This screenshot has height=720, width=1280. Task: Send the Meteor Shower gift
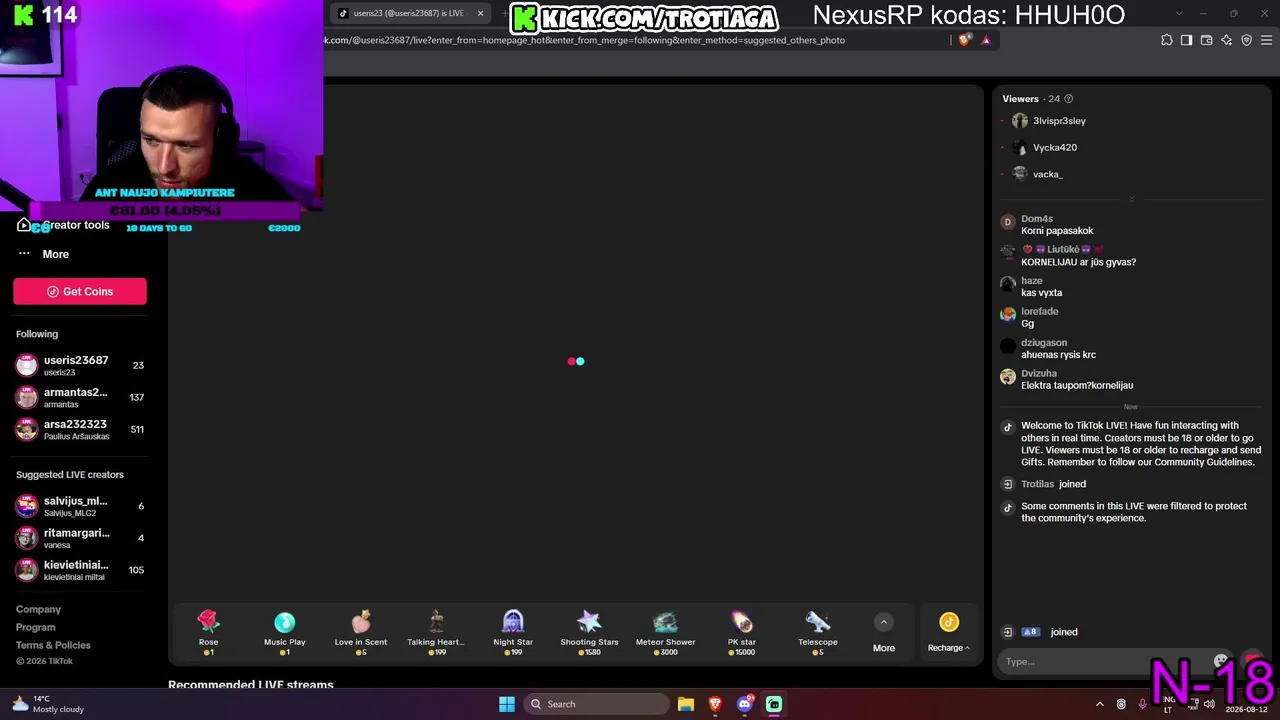tap(666, 632)
